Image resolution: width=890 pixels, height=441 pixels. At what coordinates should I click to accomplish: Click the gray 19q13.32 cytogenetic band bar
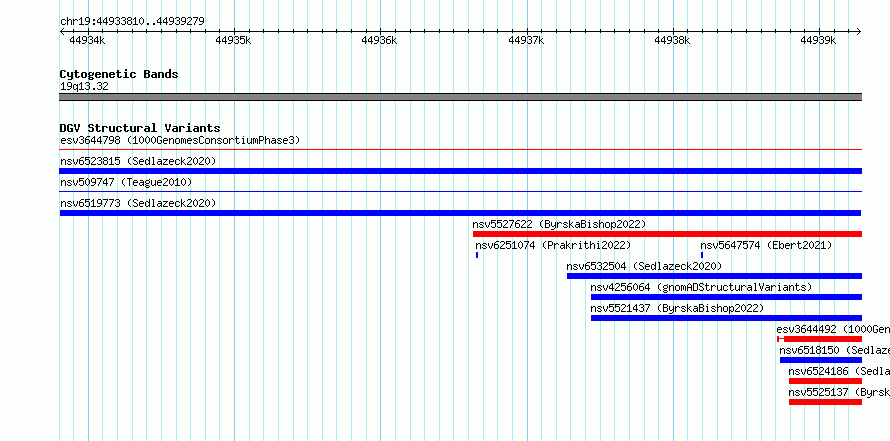click(461, 97)
